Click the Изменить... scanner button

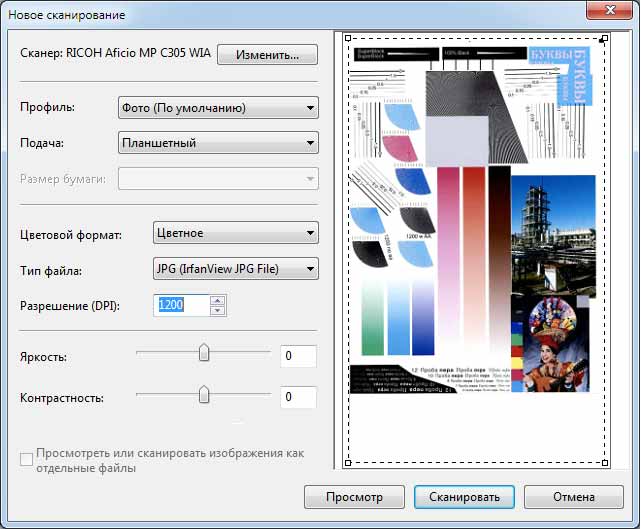click(267, 54)
